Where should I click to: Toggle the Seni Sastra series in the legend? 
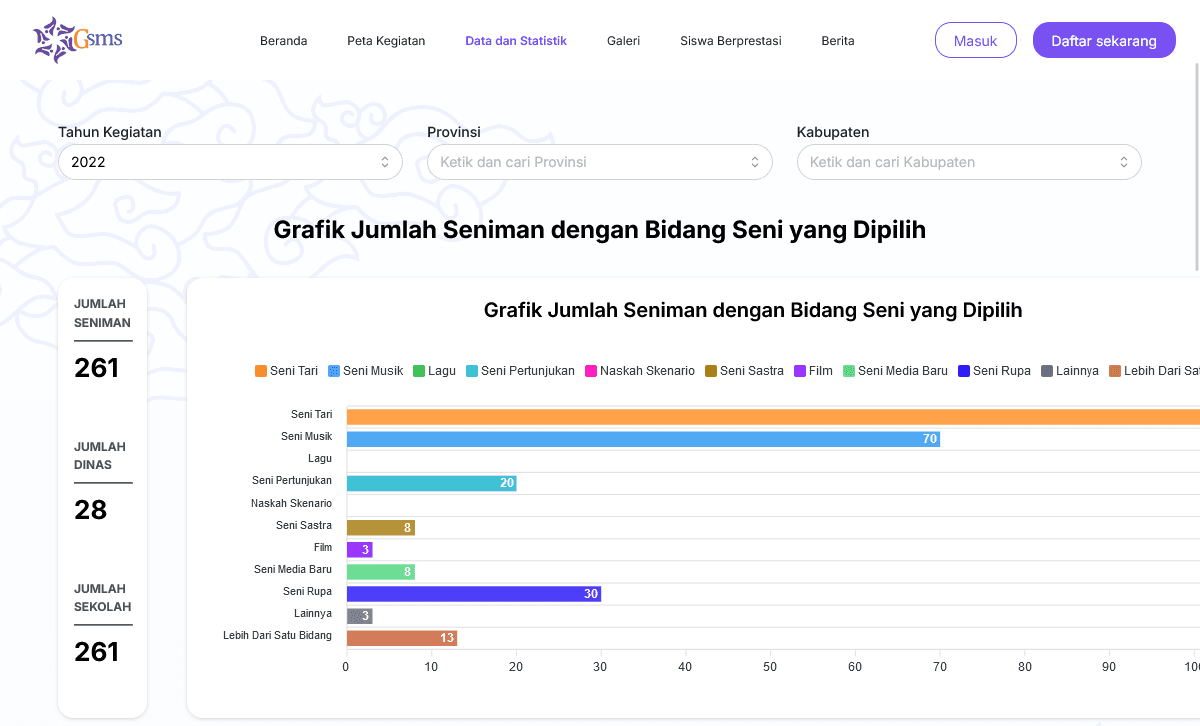point(740,370)
